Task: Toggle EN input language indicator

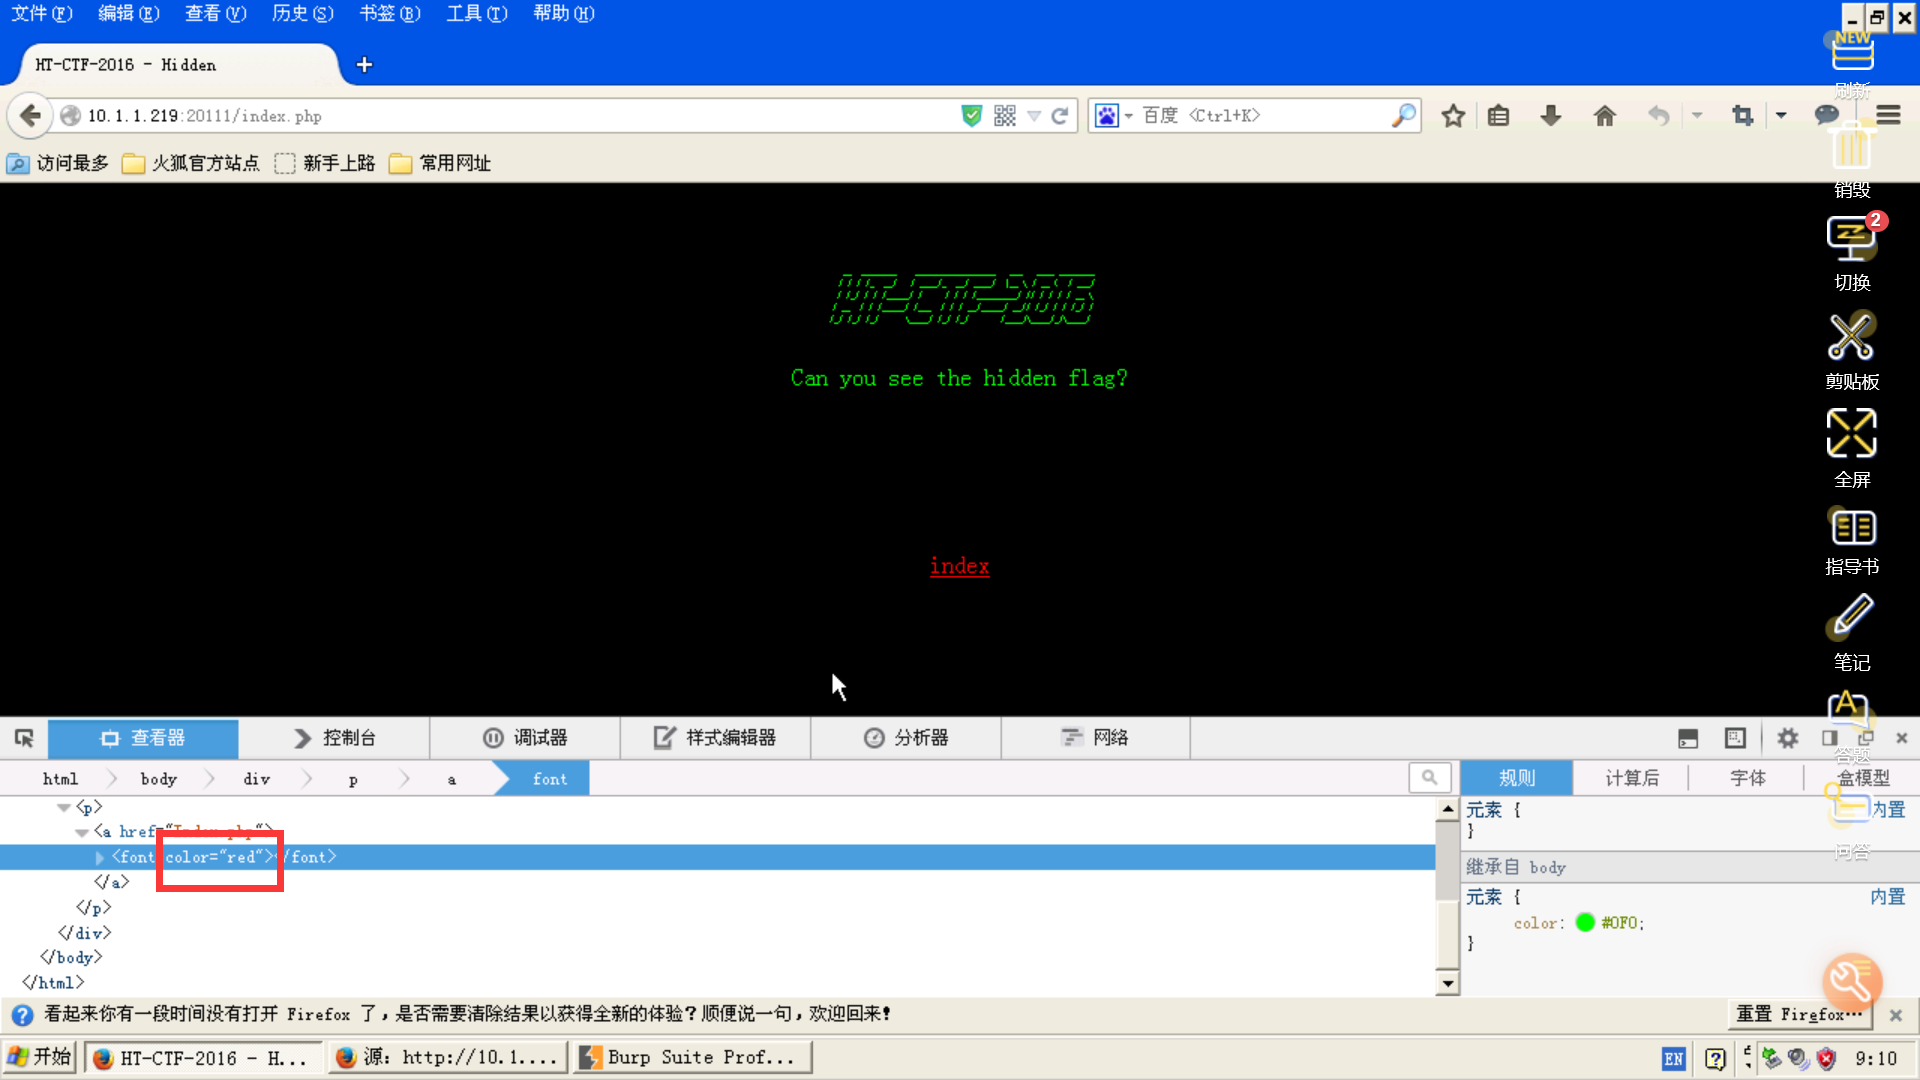Action: 1673,1058
